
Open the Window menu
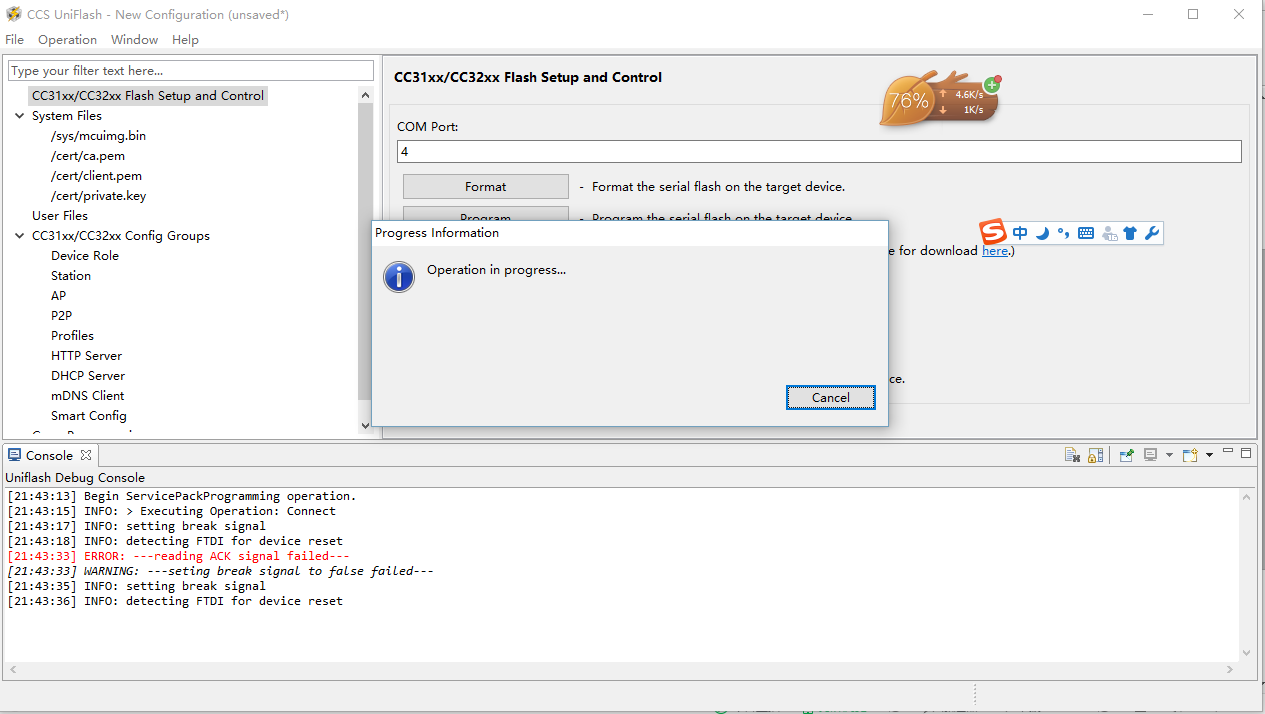[x=134, y=40]
